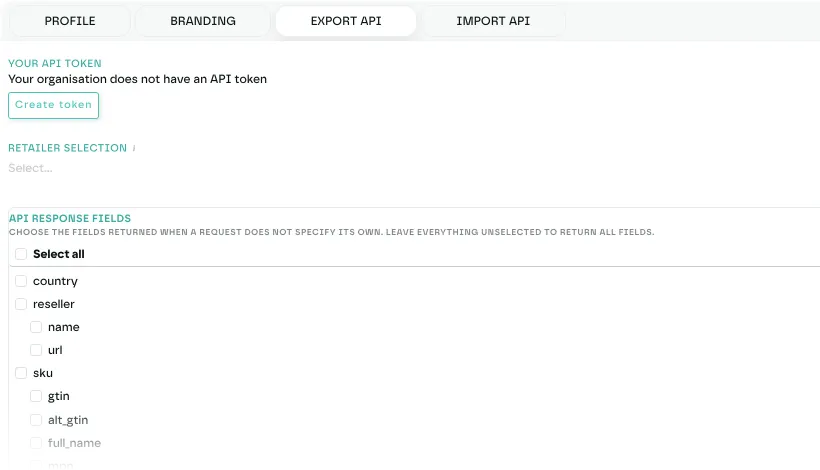Click the 'reseller' field label

(54, 304)
